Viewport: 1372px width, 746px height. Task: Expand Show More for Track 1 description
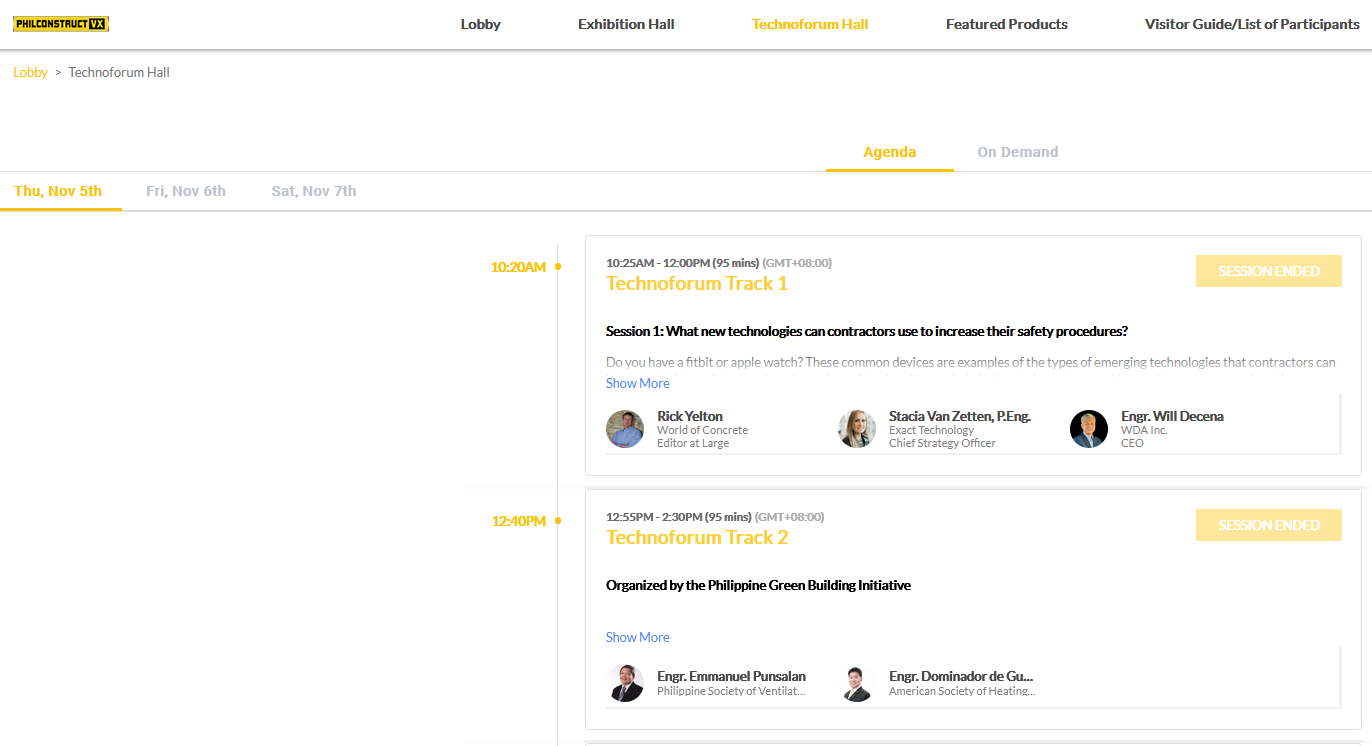click(638, 383)
